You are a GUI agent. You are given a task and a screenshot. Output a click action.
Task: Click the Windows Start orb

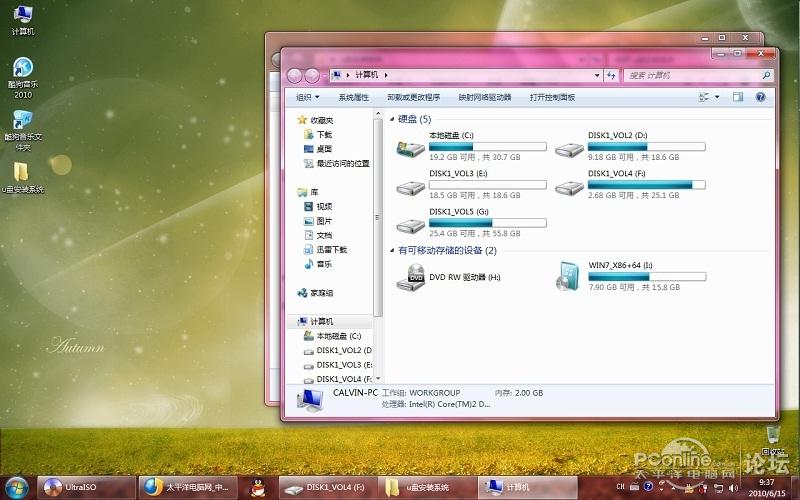pyautogui.click(x=17, y=487)
